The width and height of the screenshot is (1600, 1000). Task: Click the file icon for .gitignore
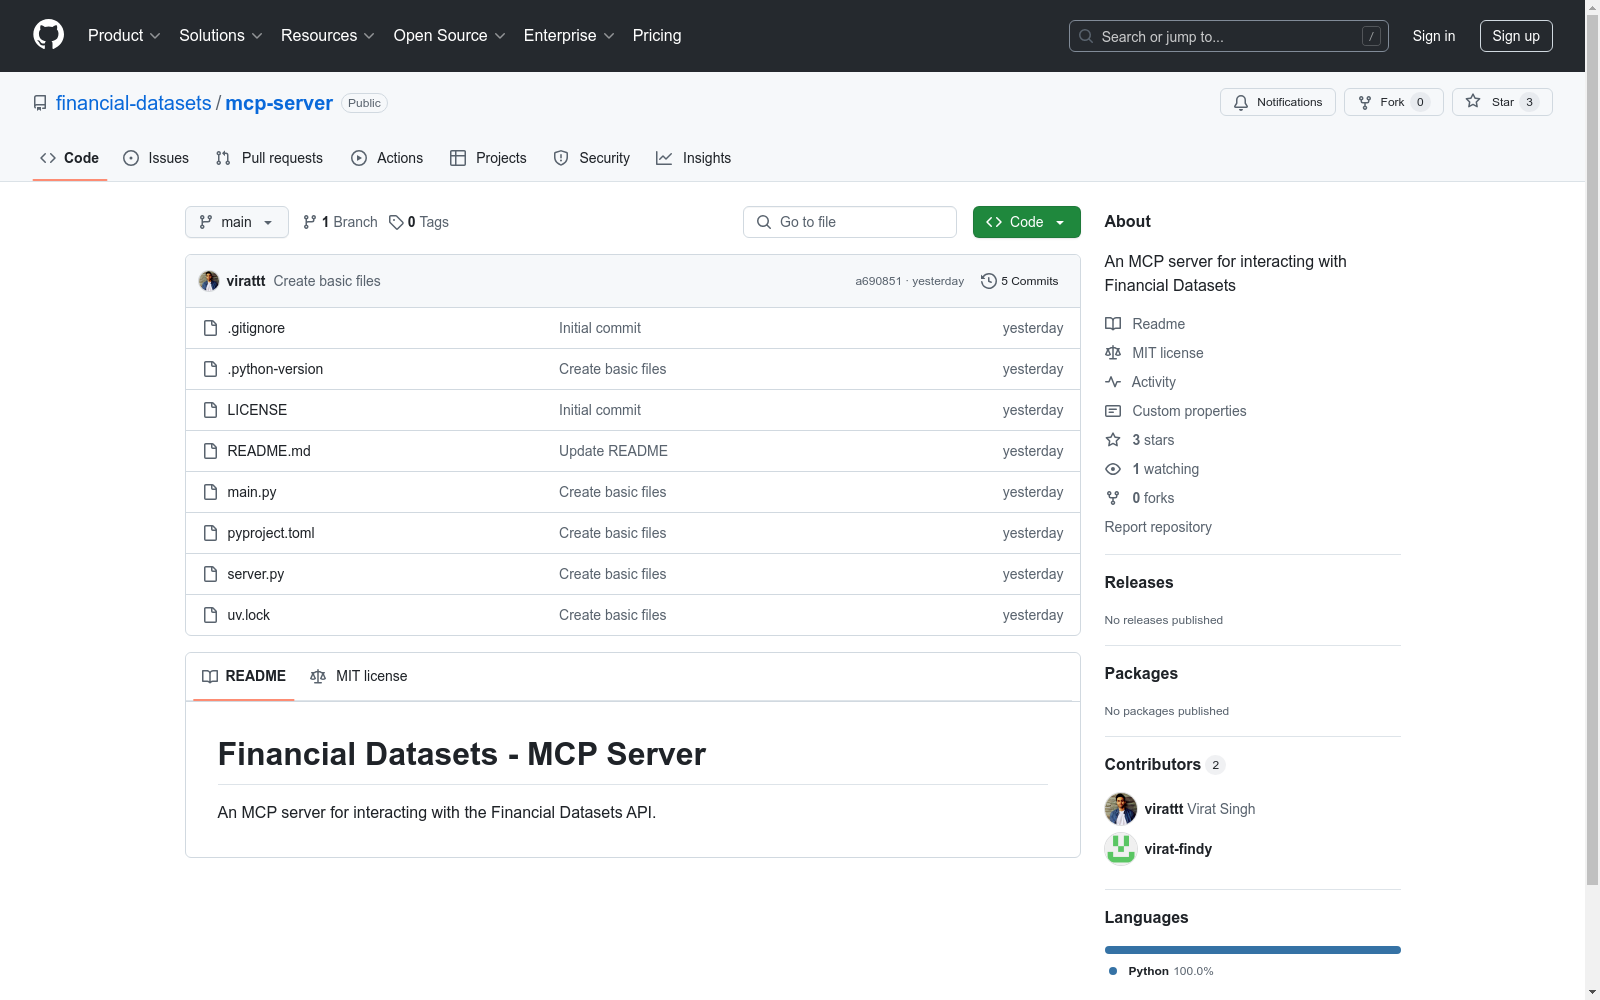click(x=210, y=328)
